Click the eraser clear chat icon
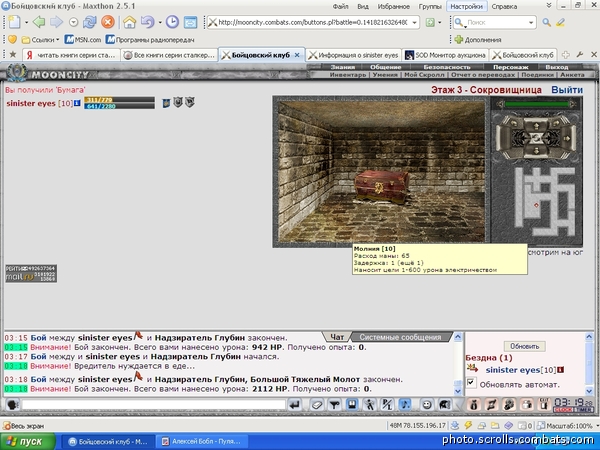 point(317,405)
